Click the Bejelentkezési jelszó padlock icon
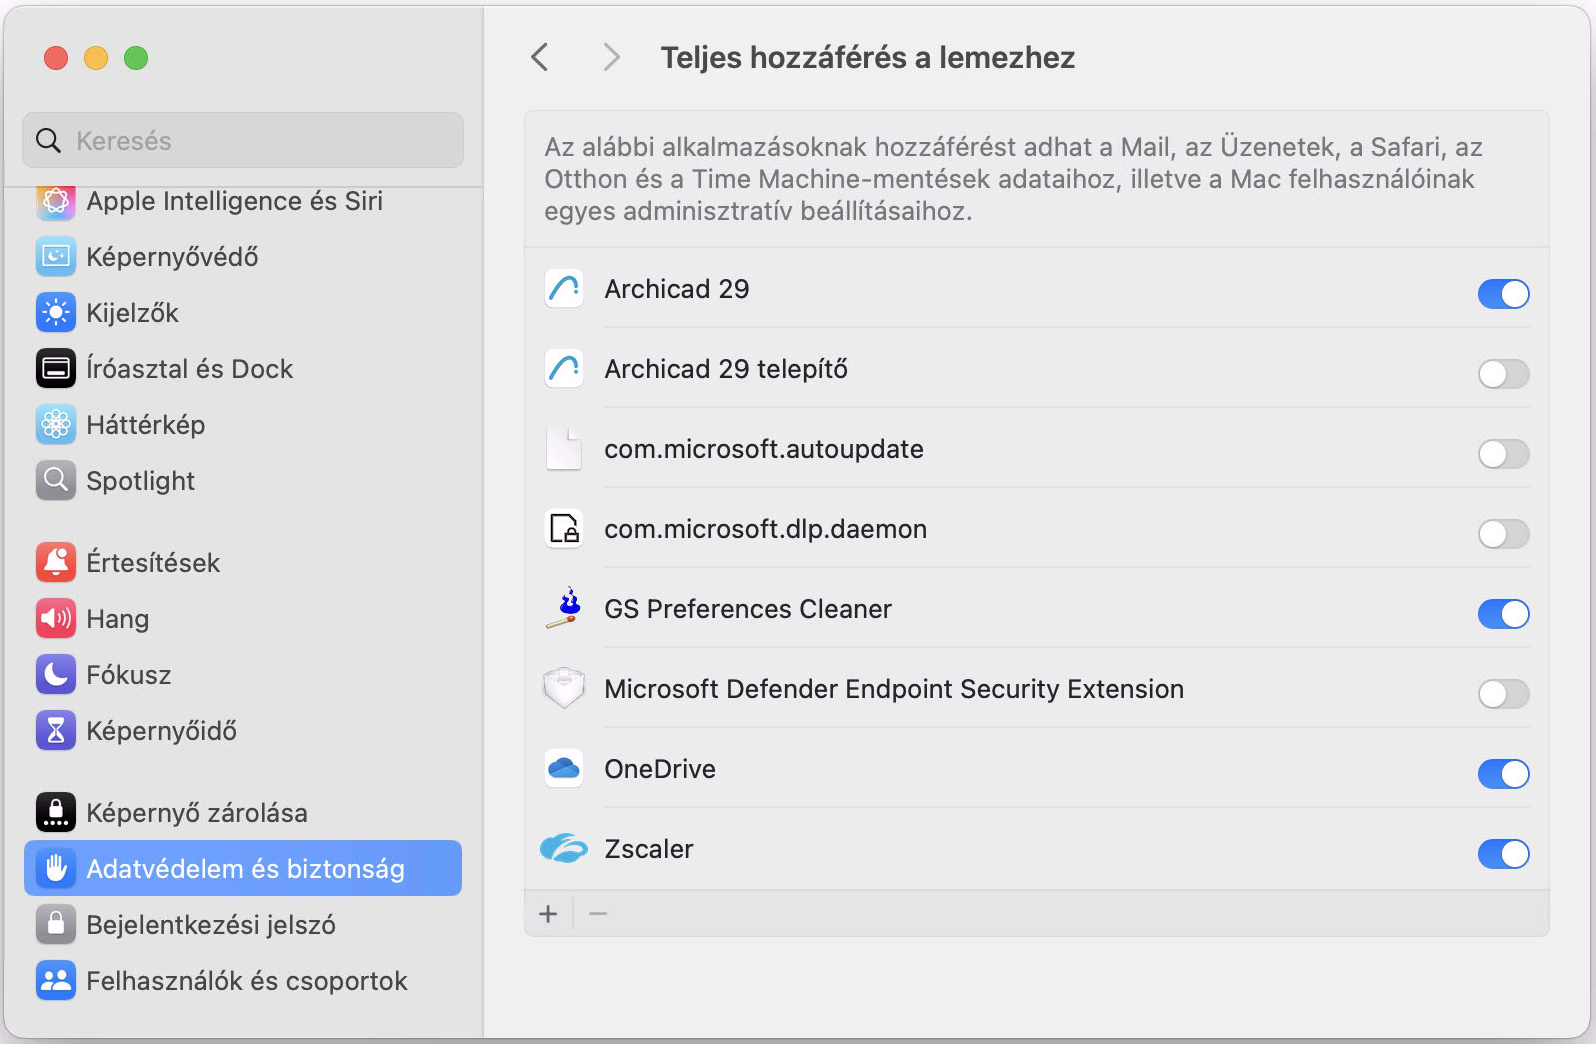This screenshot has height=1044, width=1596. pyautogui.click(x=56, y=925)
